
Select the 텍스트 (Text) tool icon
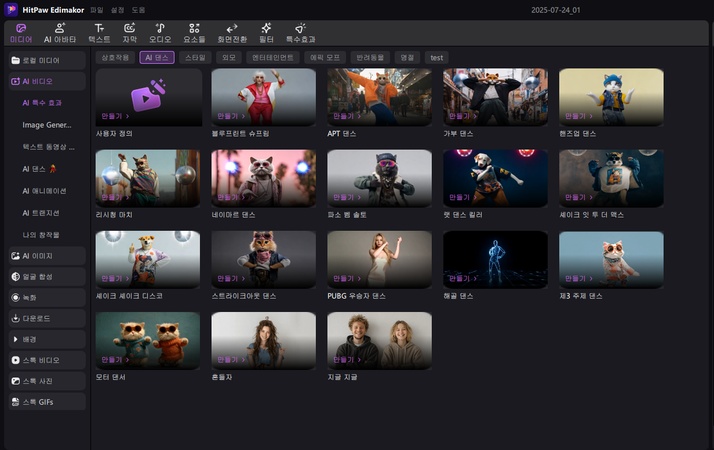pyautogui.click(x=99, y=28)
